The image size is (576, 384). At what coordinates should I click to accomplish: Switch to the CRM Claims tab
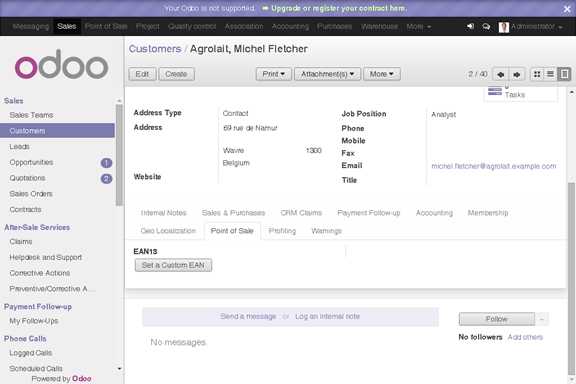coord(301,213)
